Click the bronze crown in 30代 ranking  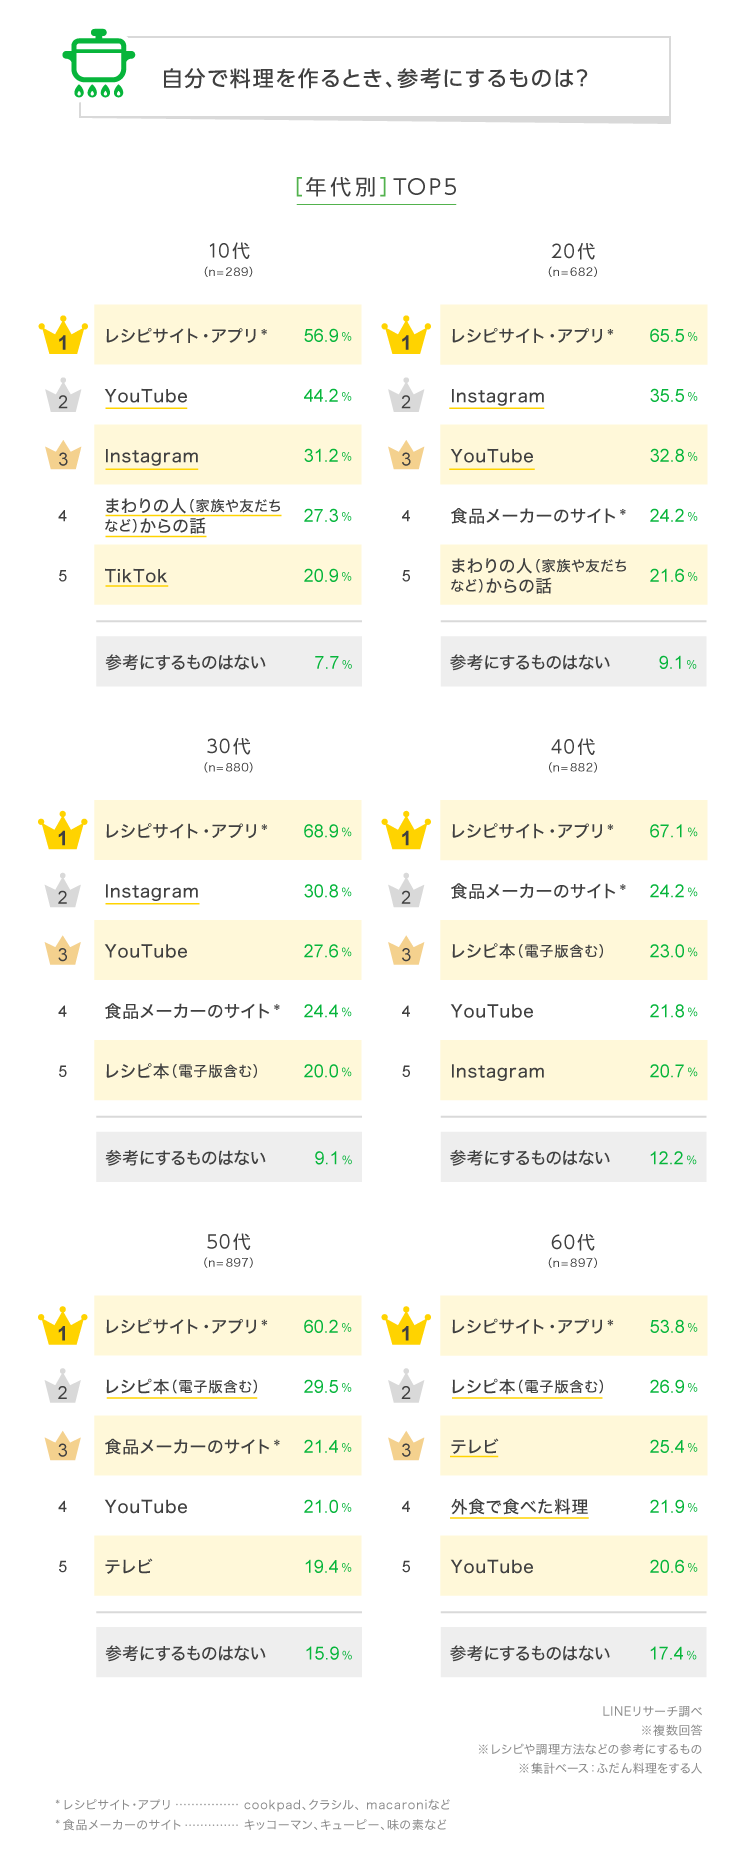(62, 951)
